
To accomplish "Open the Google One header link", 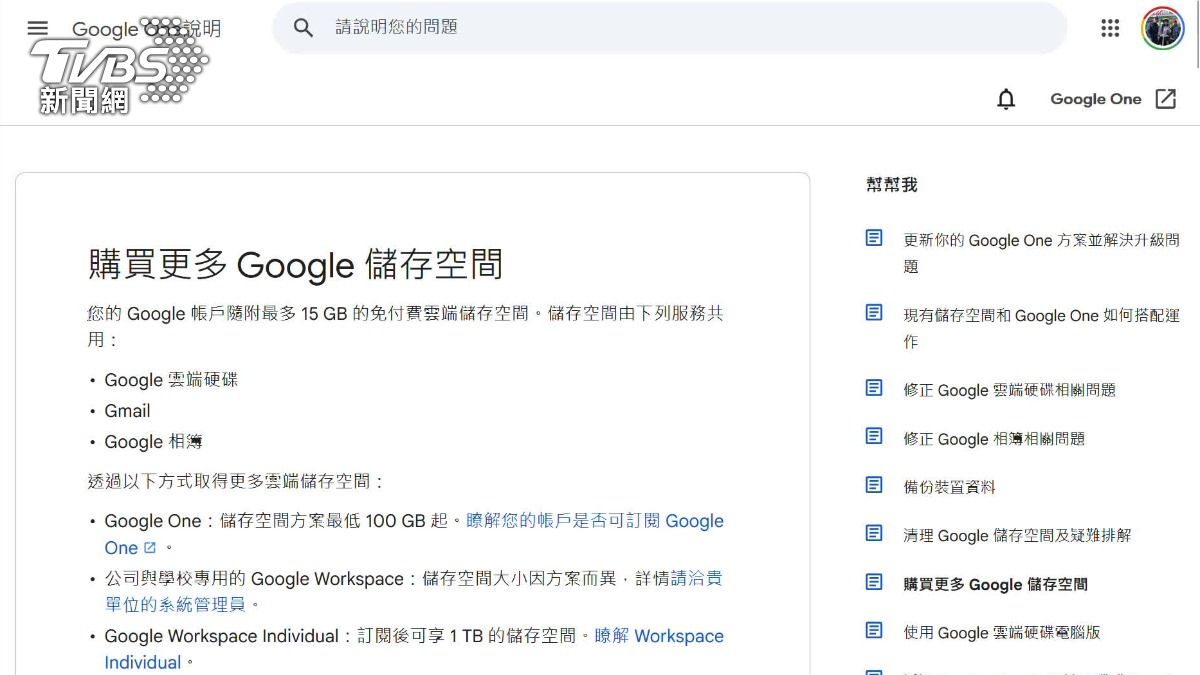I will pos(1095,99).
